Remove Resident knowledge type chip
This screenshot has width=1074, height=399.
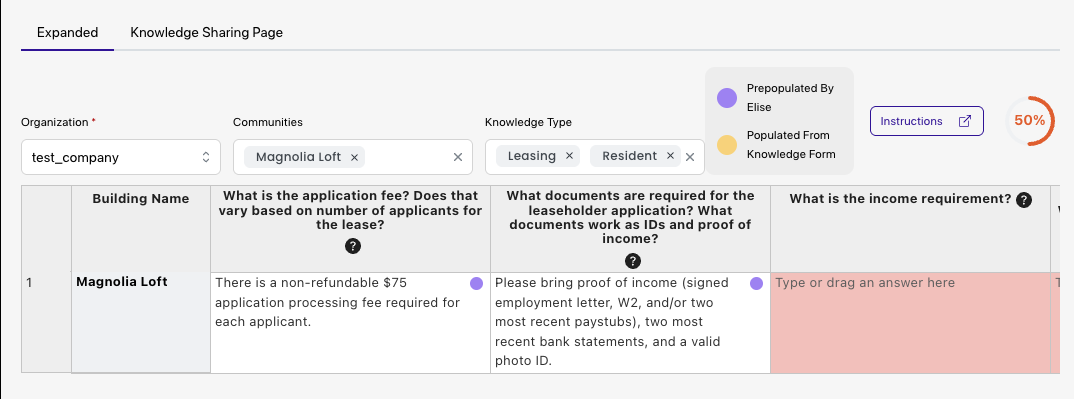pos(670,156)
